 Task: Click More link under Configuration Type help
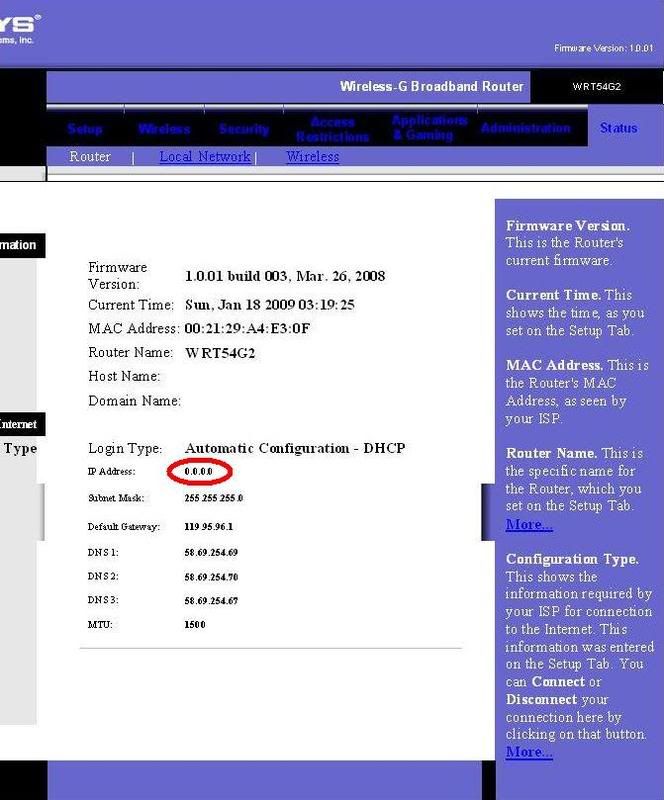point(529,751)
